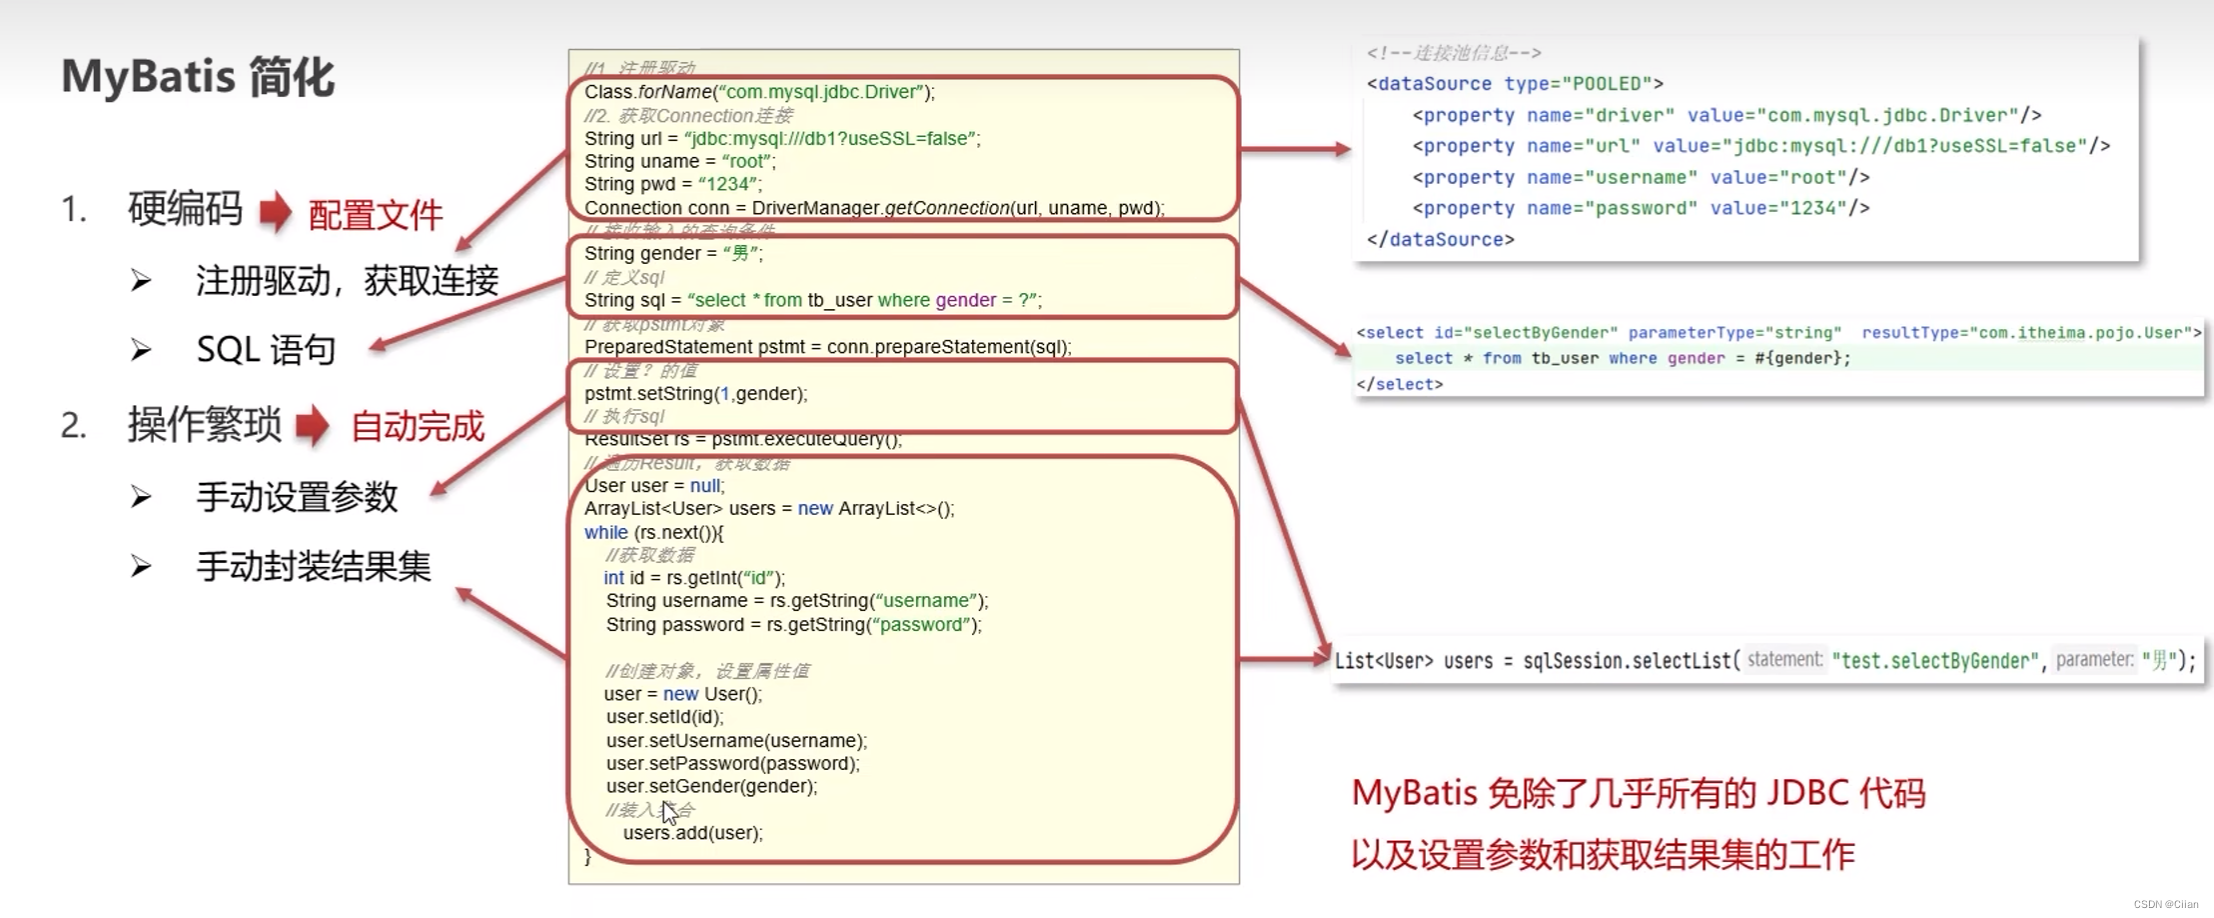Click the comment '//创建对象，设置属性值'
Screen dimensions: 2214x918
[x=708, y=671]
